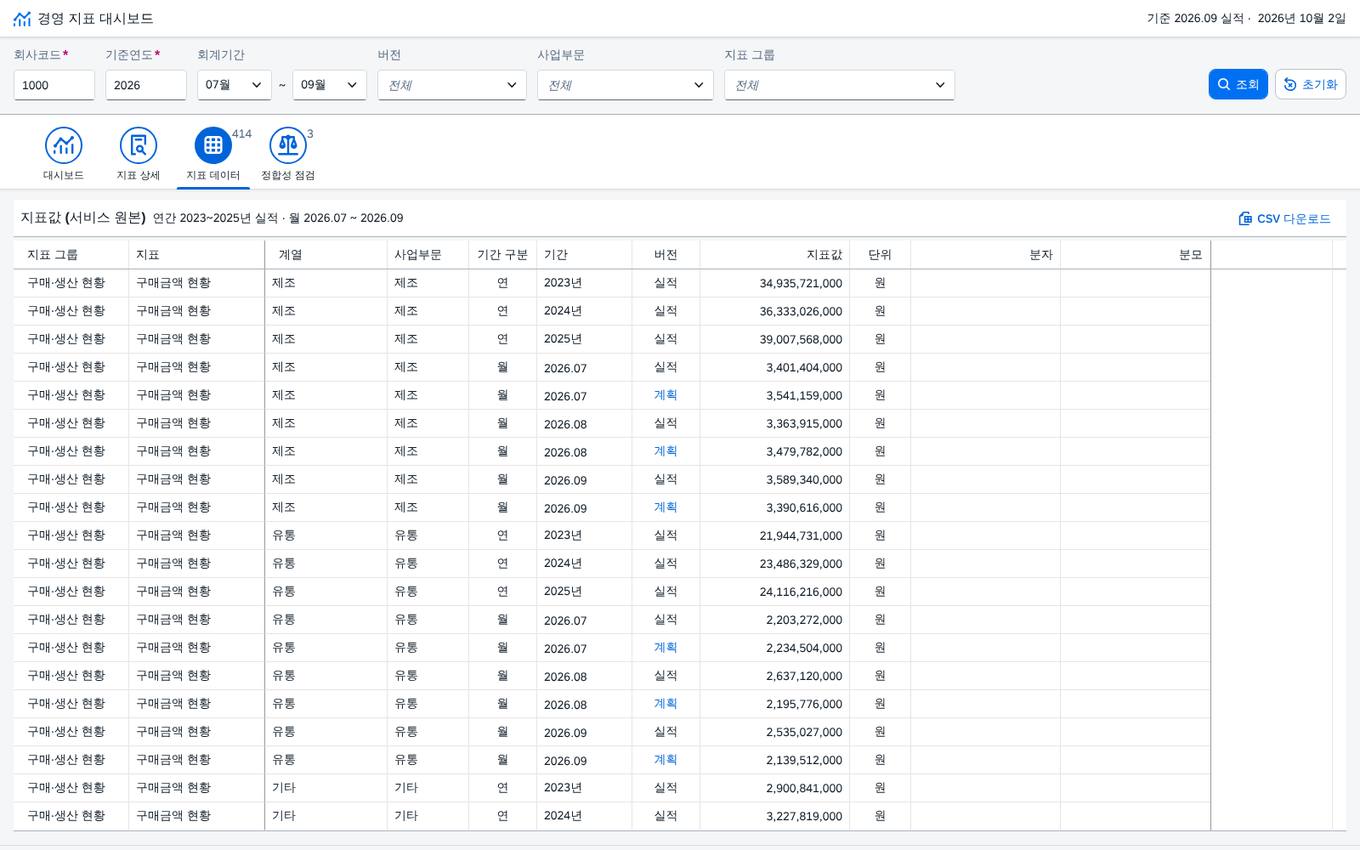The height and width of the screenshot is (850, 1360).
Task: Open the 지표 상세 tab icon
Action: pos(138,146)
